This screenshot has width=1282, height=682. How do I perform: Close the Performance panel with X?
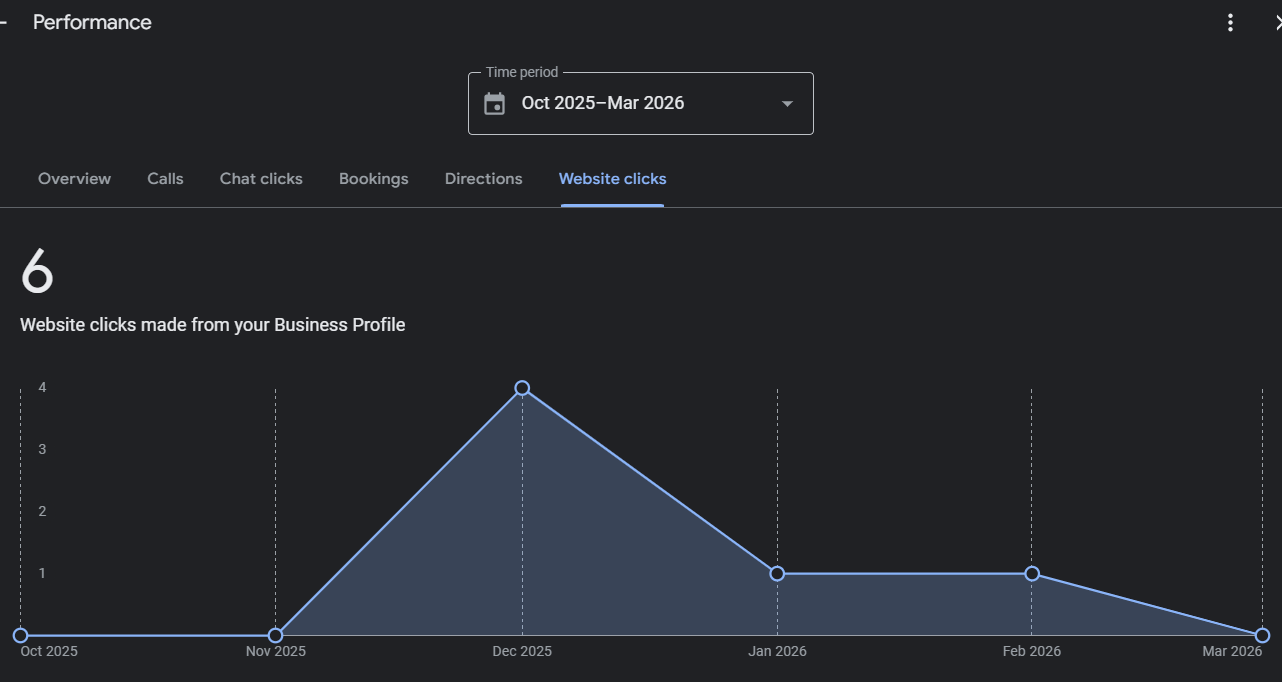point(1277,23)
